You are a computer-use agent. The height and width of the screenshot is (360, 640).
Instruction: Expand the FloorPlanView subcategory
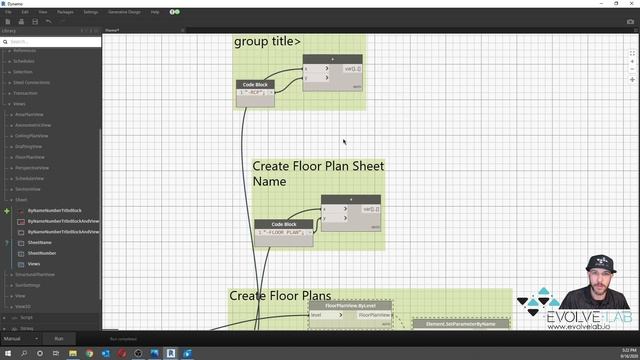[x=30, y=157]
